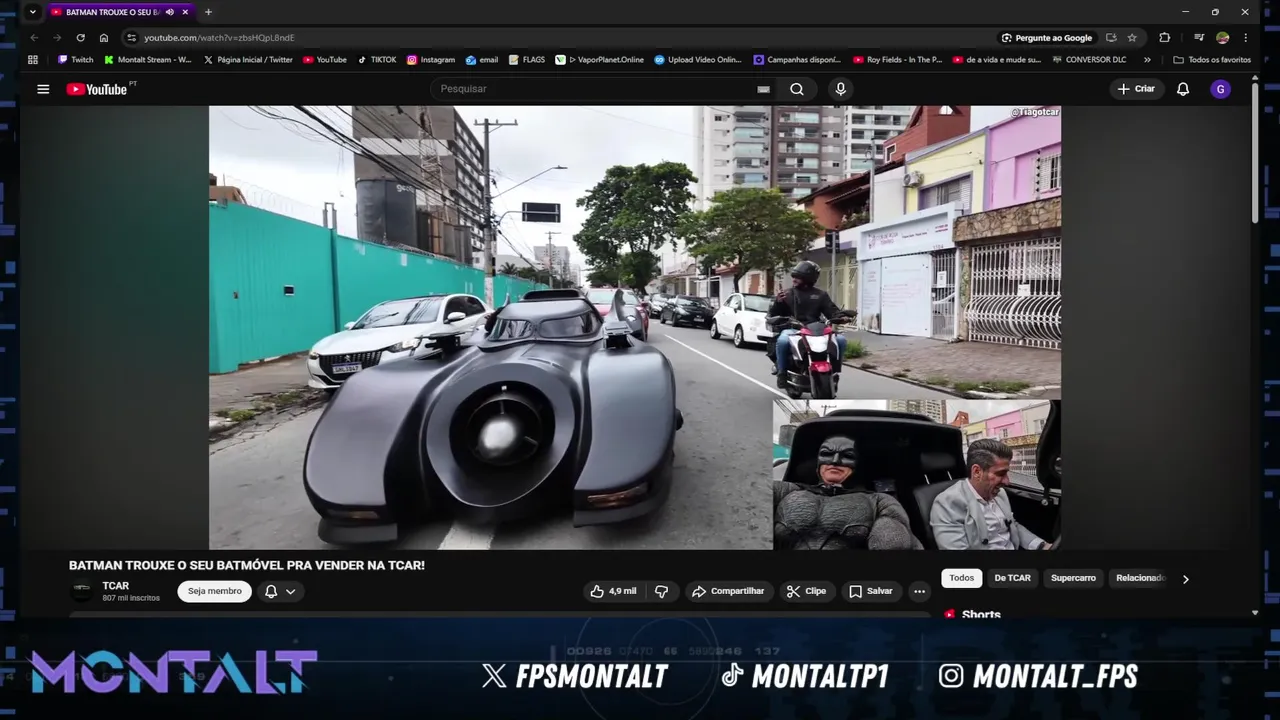1280x720 pixels.
Task: Go back in browser history
Action: (x=34, y=38)
